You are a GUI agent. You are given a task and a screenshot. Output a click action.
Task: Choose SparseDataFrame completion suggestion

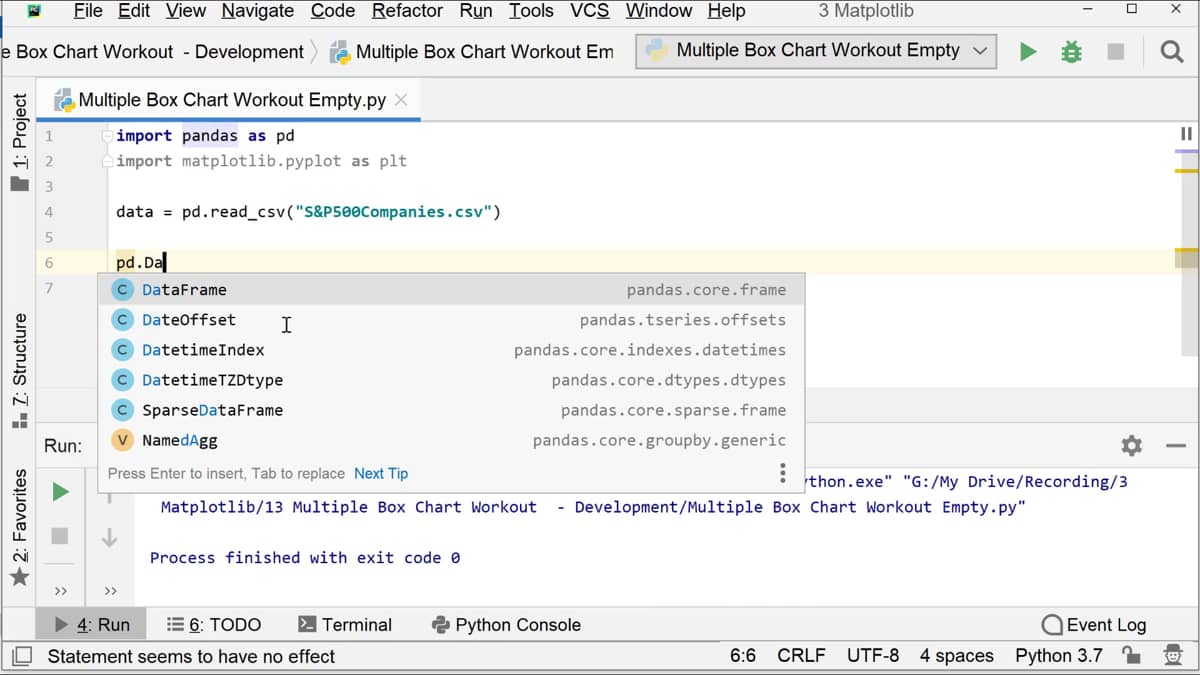pyautogui.click(x=450, y=410)
